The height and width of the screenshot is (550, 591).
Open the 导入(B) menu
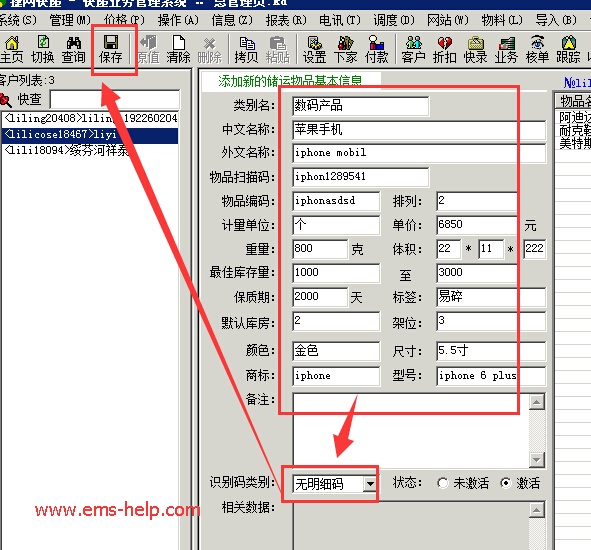click(x=556, y=20)
